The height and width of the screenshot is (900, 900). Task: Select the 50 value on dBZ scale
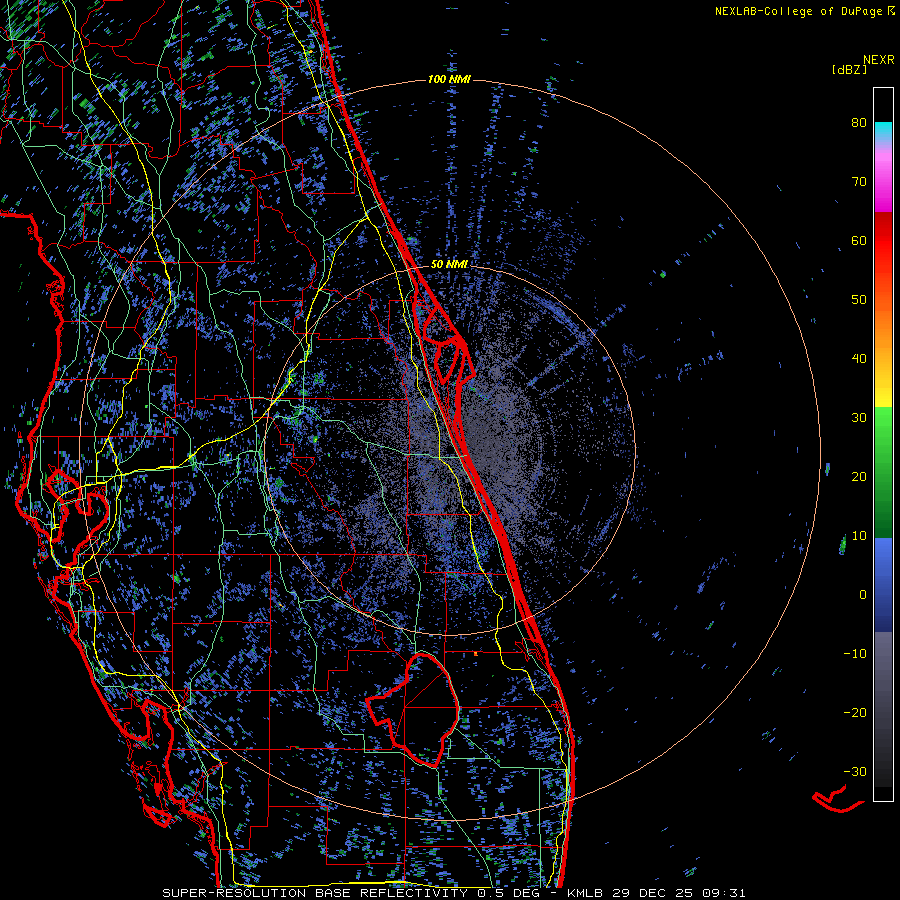pyautogui.click(x=859, y=300)
